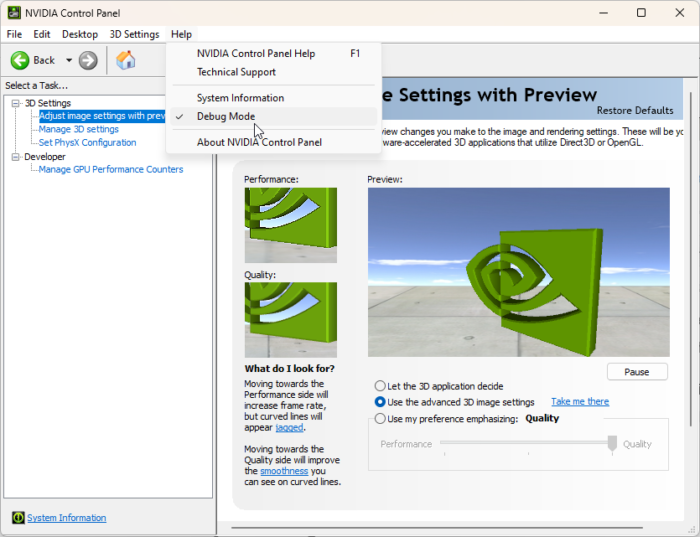Click the Developer tree label

45,157
